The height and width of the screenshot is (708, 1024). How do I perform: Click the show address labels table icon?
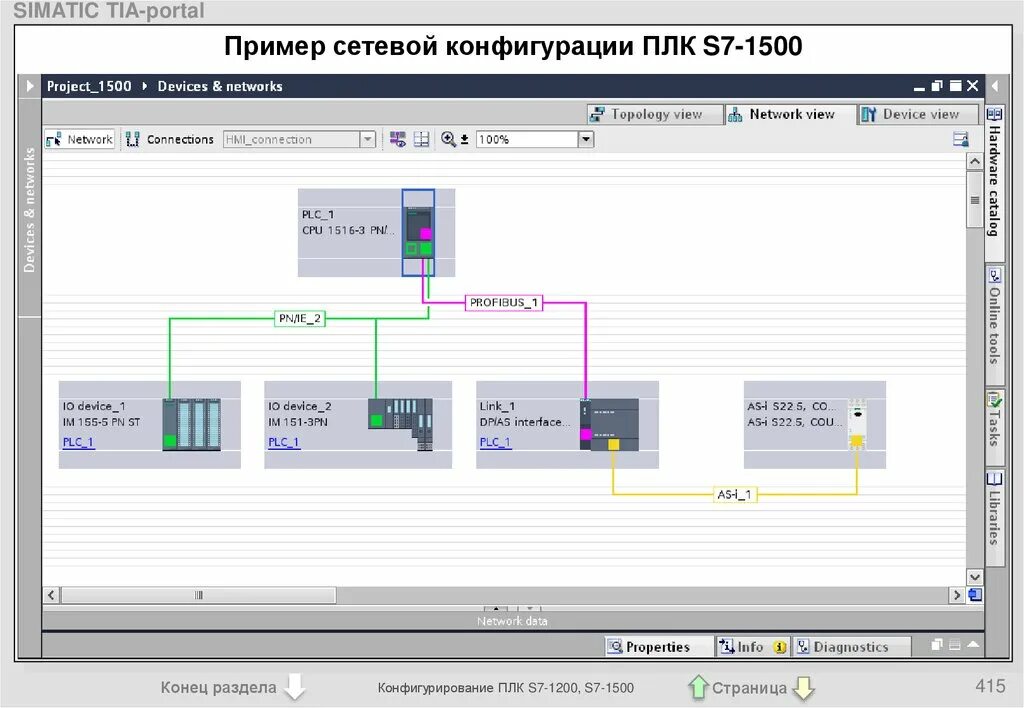point(422,139)
